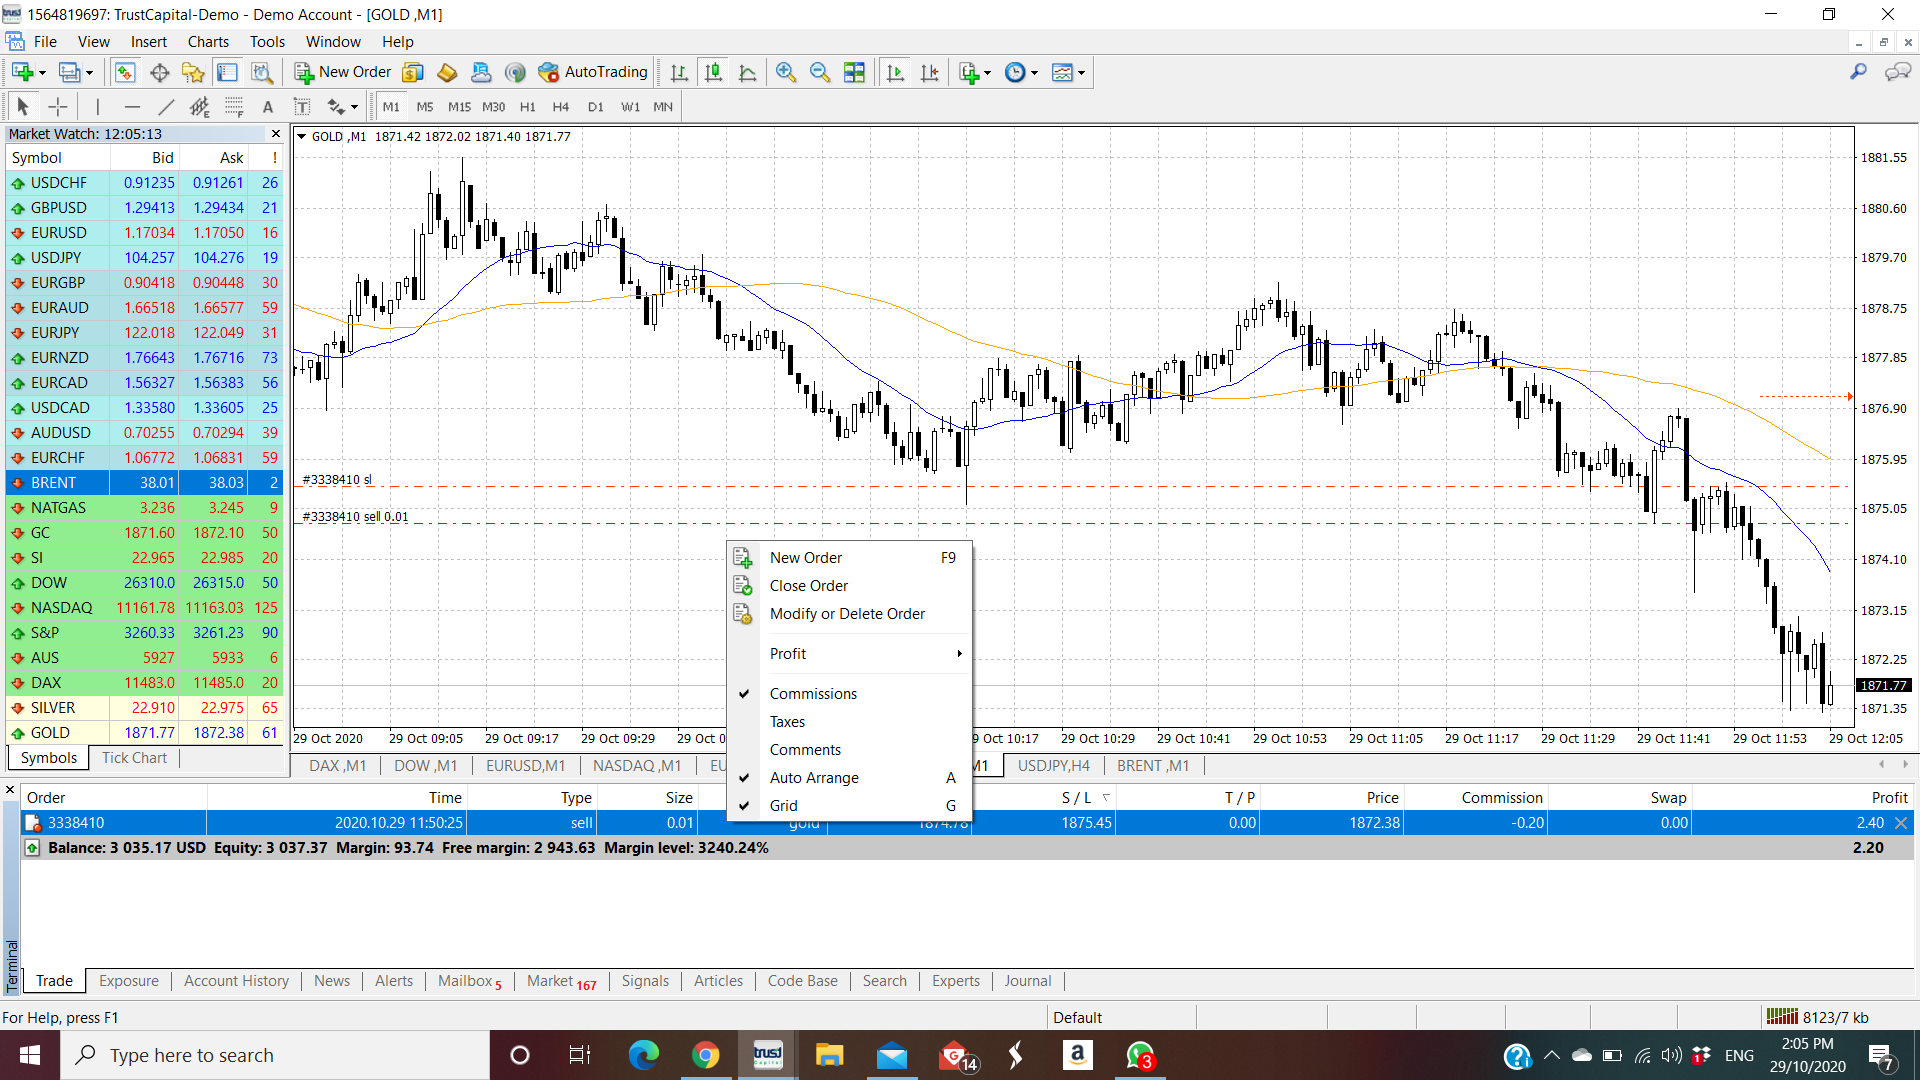Viewport: 1920px width, 1080px height.
Task: Open the Insert menu
Action: (x=148, y=41)
